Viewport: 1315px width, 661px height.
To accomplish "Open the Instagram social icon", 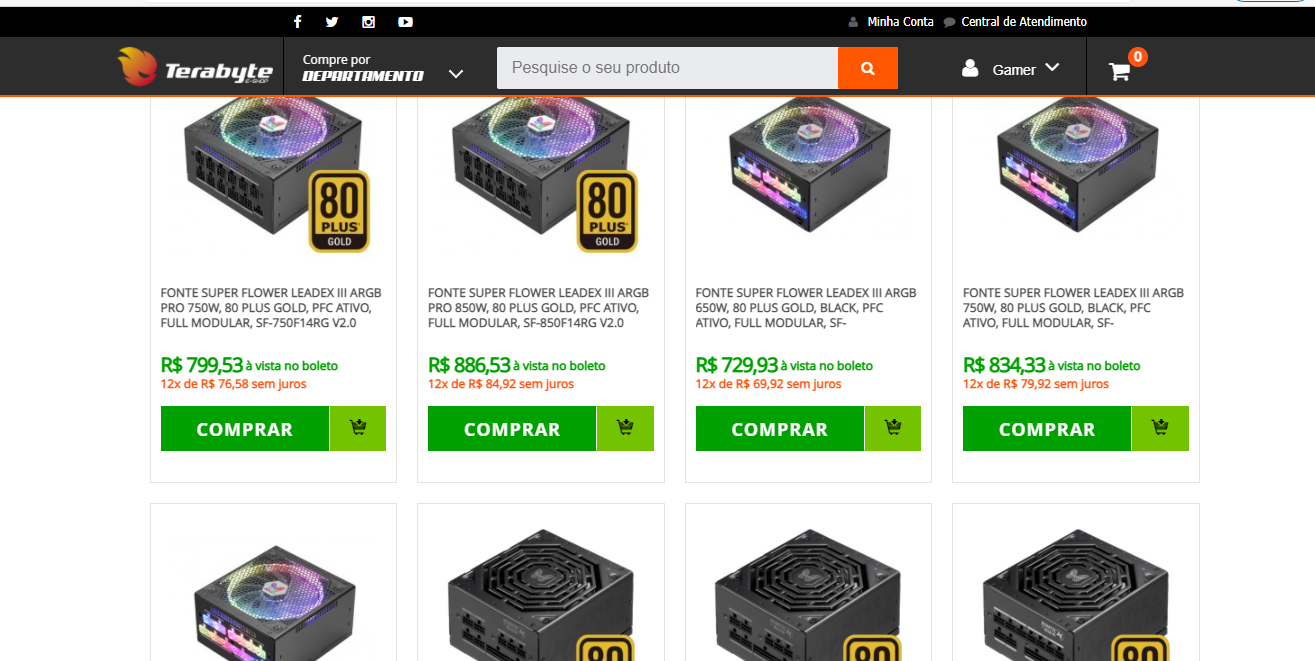I will coord(368,22).
